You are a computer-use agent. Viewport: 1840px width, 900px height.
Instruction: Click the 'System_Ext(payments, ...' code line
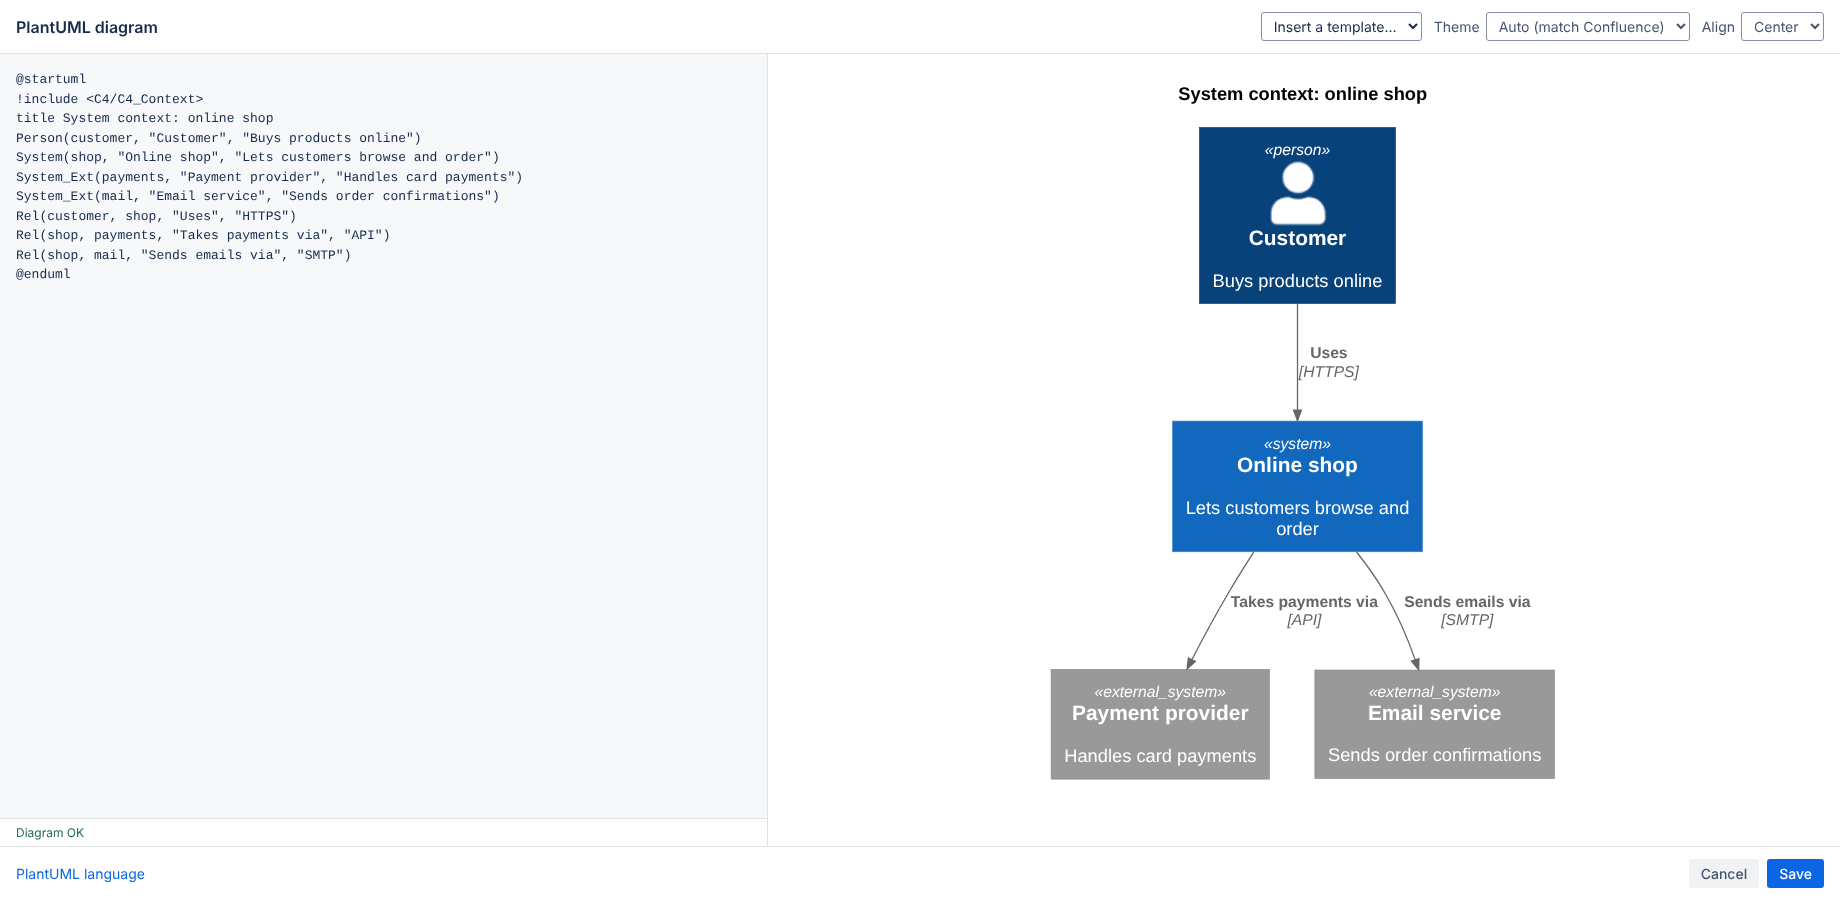click(270, 177)
